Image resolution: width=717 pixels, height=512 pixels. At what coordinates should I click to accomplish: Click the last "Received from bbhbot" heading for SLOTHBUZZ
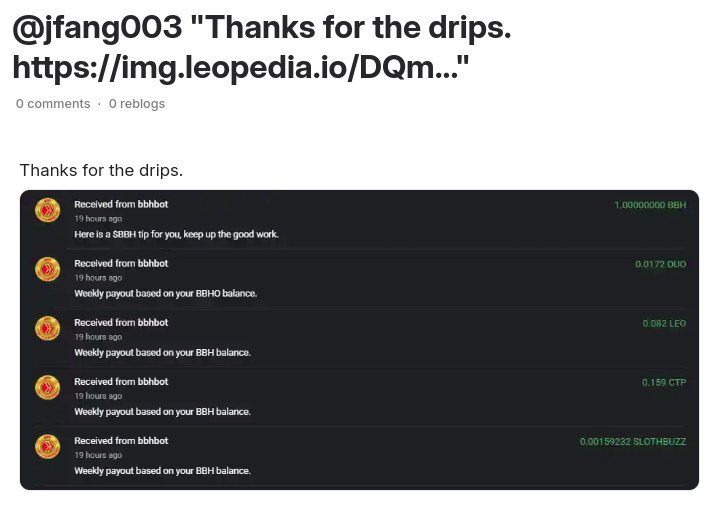pos(121,441)
